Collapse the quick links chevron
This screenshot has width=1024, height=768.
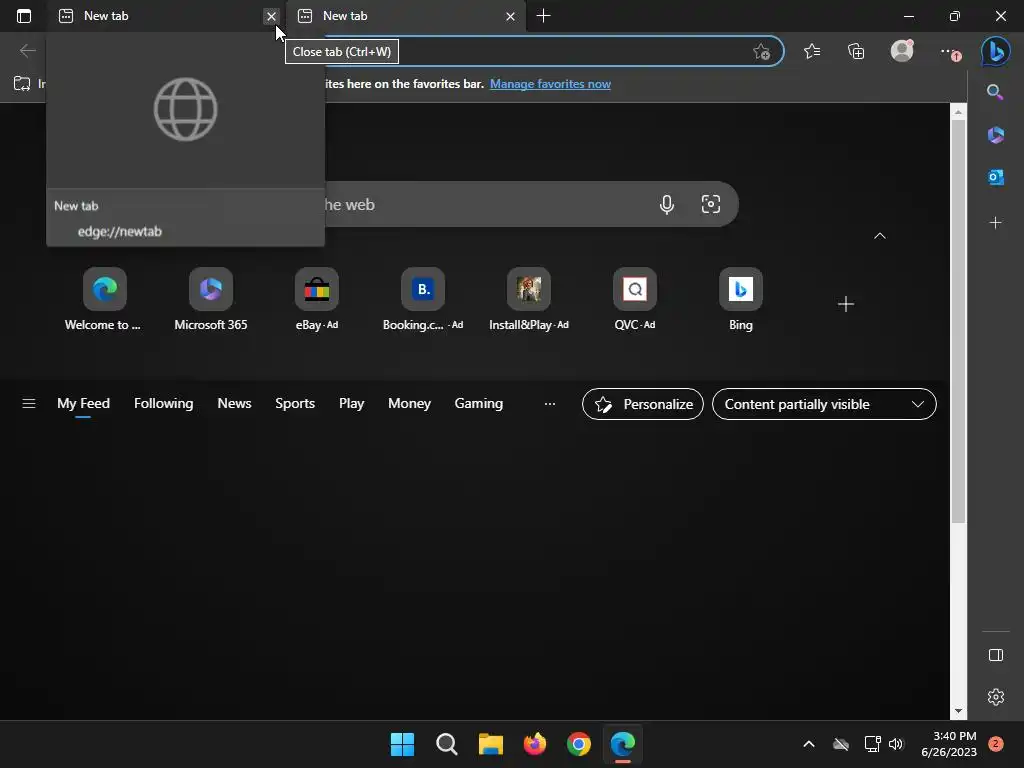pos(880,236)
